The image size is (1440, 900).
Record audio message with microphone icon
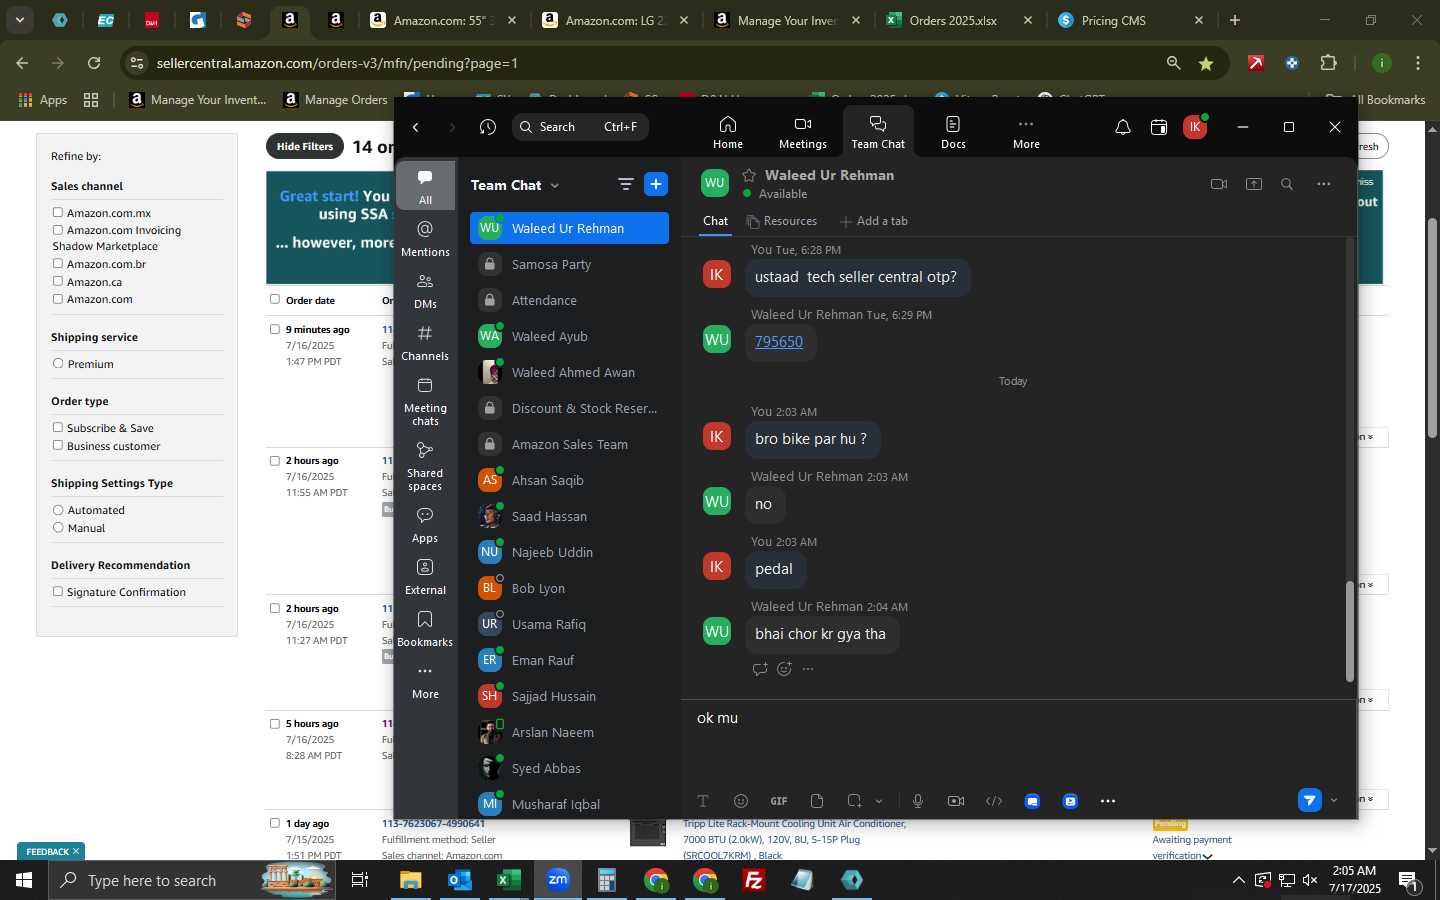click(918, 801)
